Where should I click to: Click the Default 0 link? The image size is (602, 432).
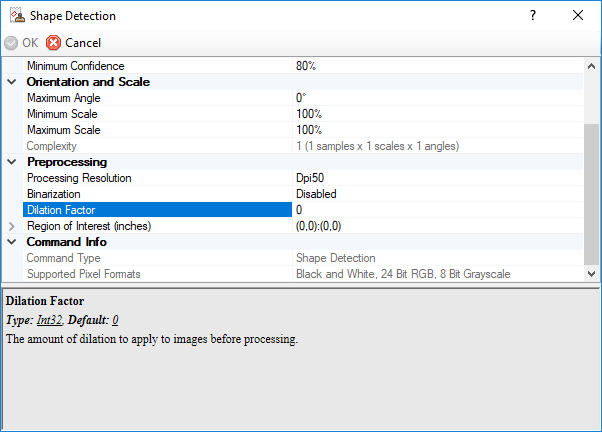(x=115, y=320)
